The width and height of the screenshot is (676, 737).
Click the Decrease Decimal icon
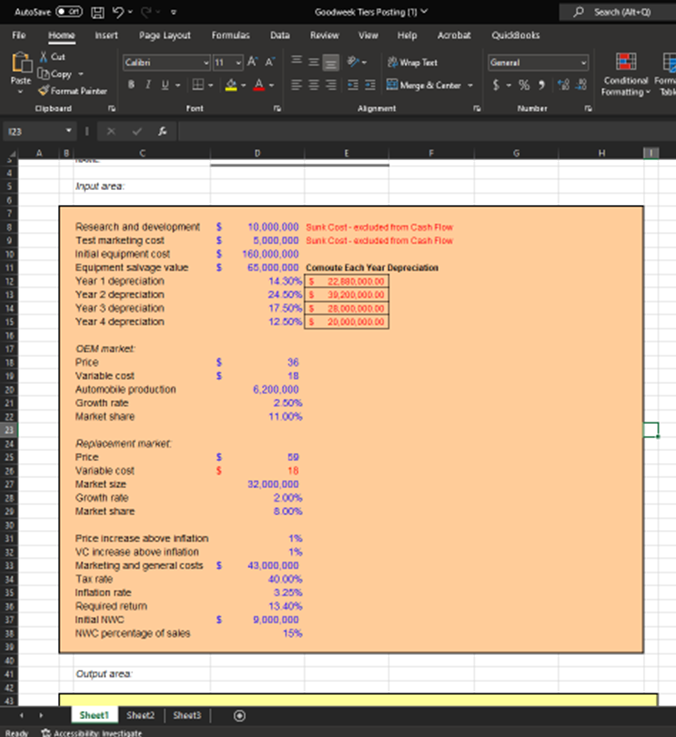coord(581,85)
